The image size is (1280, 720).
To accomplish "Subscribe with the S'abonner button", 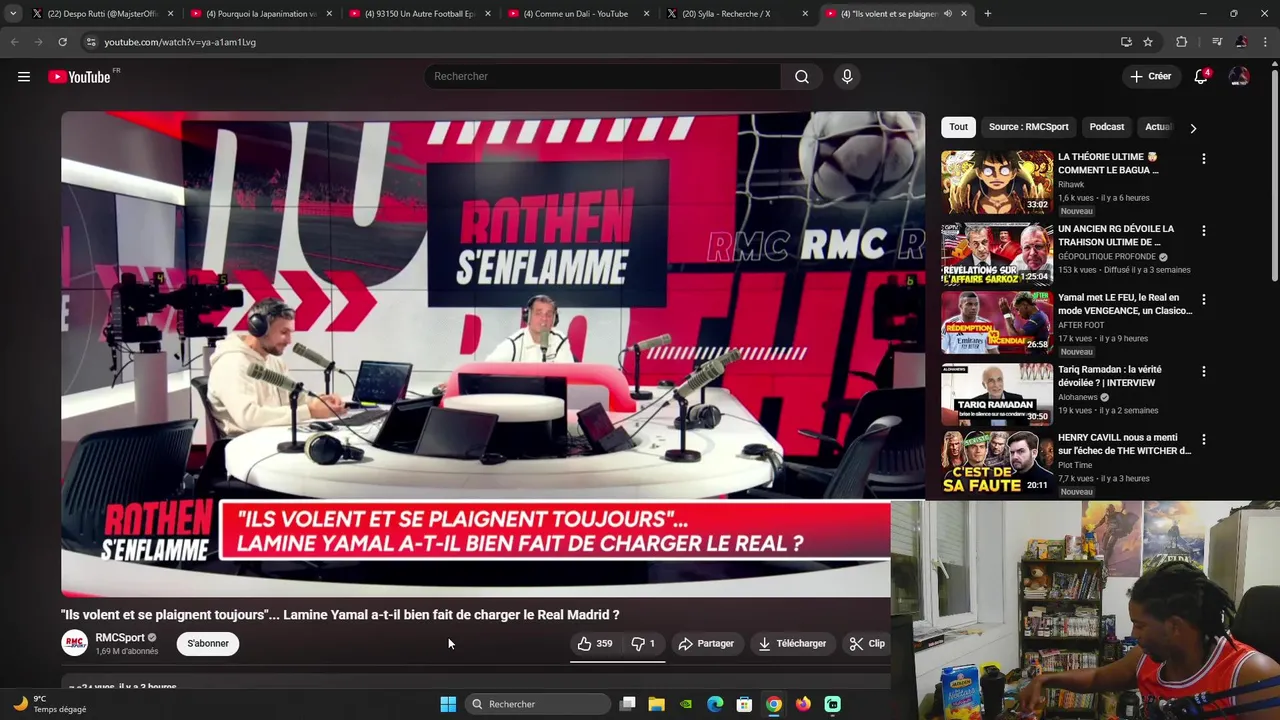I will 208,644.
